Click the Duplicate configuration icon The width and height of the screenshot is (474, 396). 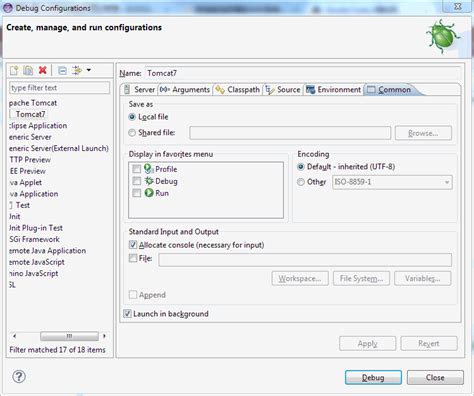pyautogui.click(x=28, y=70)
